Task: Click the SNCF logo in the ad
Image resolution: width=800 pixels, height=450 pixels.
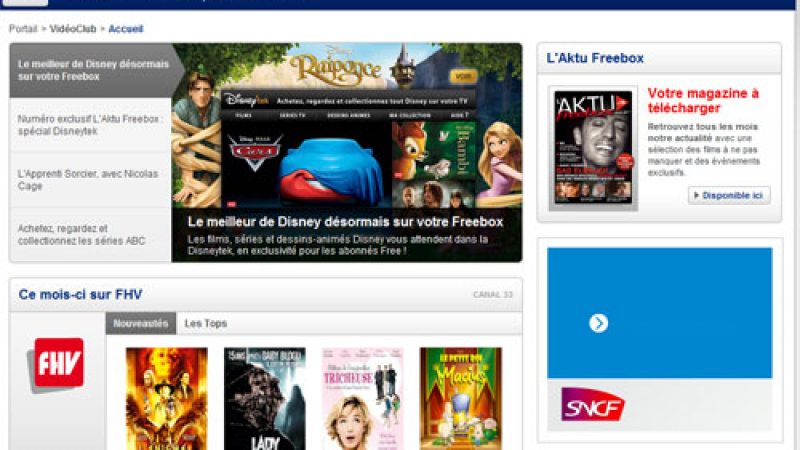Action: point(592,404)
